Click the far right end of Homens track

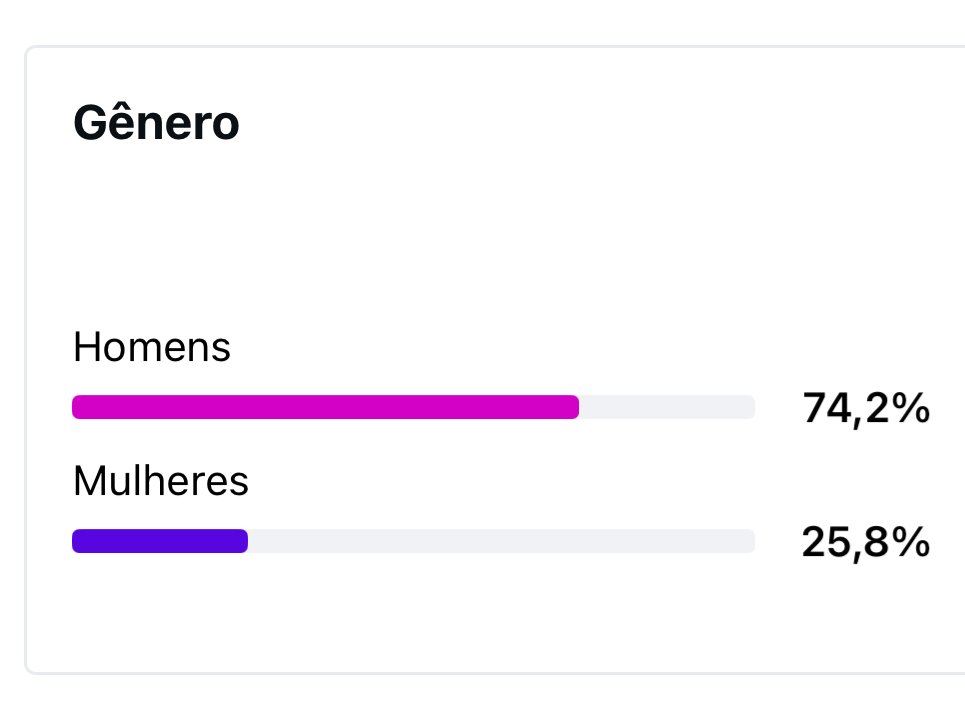(750, 407)
